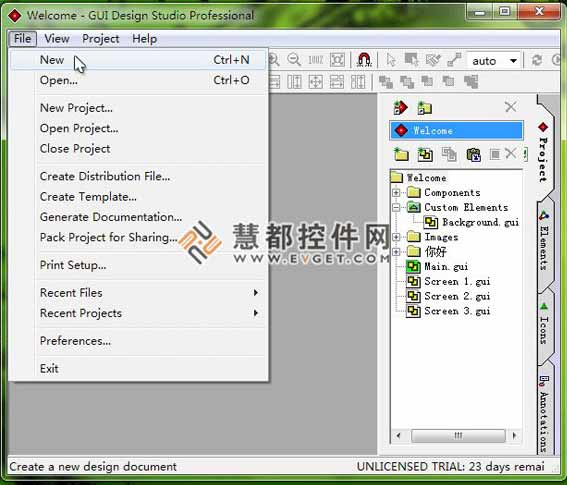This screenshot has width=567, height=485.
Task: Choose Close Project menu entry
Action: click(x=139, y=149)
